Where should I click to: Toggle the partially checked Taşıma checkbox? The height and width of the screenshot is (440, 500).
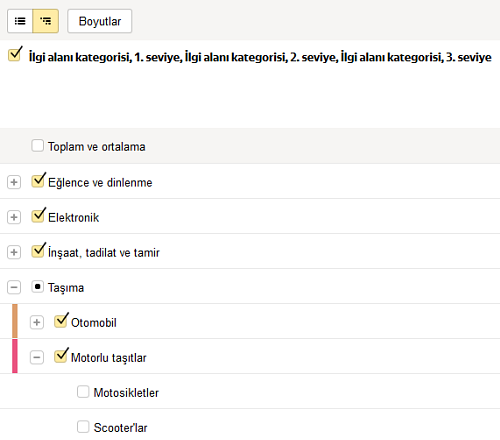[x=37, y=286]
